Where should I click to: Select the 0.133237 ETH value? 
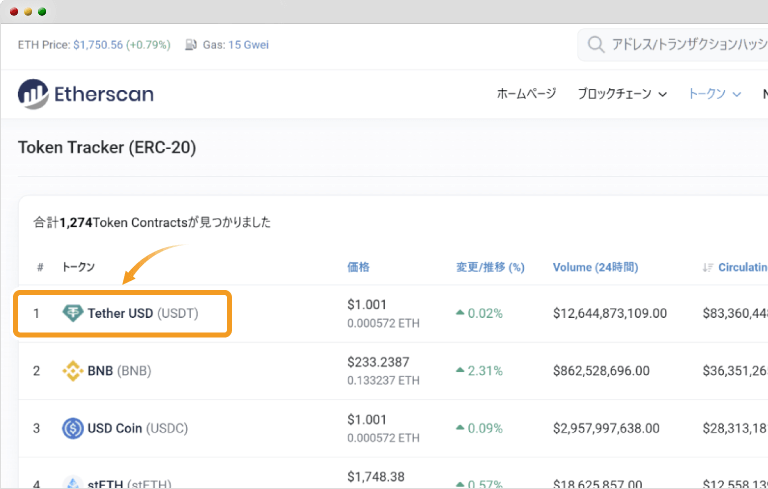384,381
